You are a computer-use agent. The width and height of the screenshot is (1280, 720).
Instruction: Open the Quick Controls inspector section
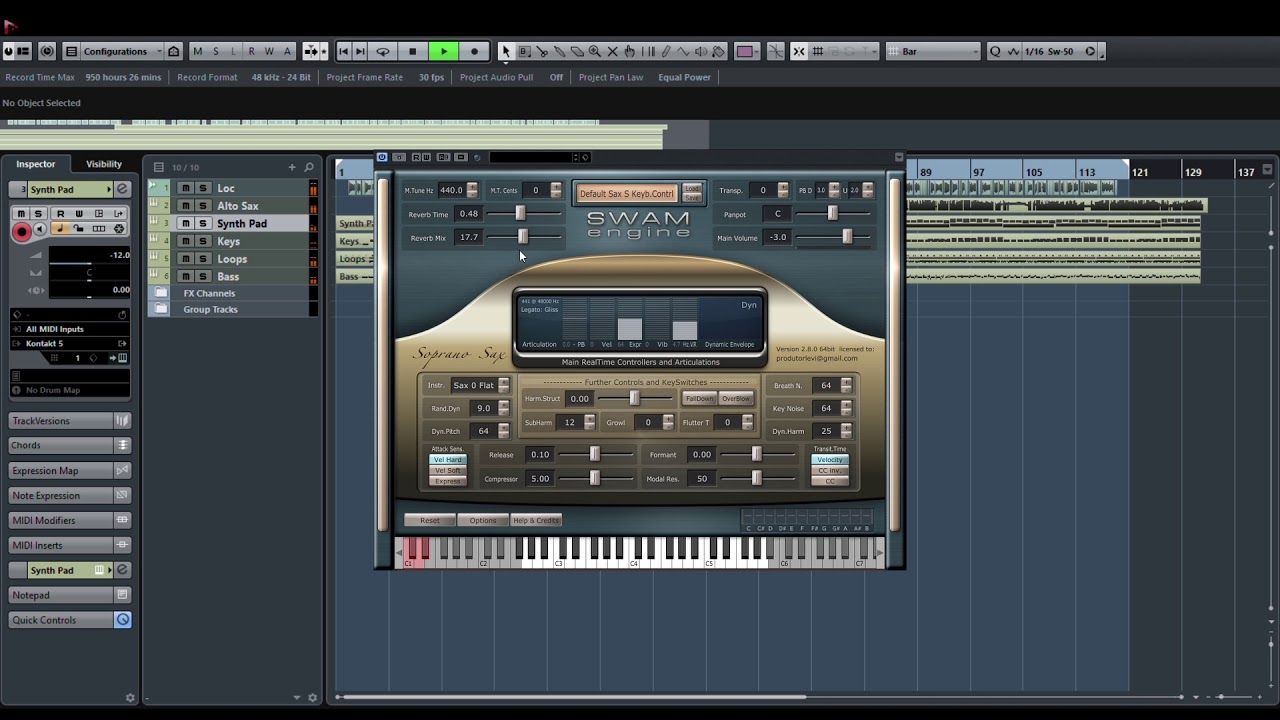70,620
